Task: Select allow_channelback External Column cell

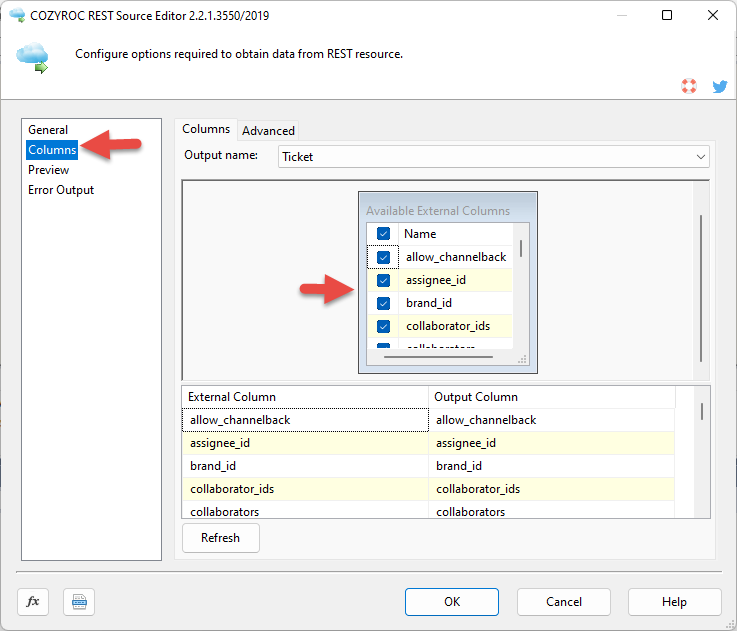Action: click(x=305, y=420)
